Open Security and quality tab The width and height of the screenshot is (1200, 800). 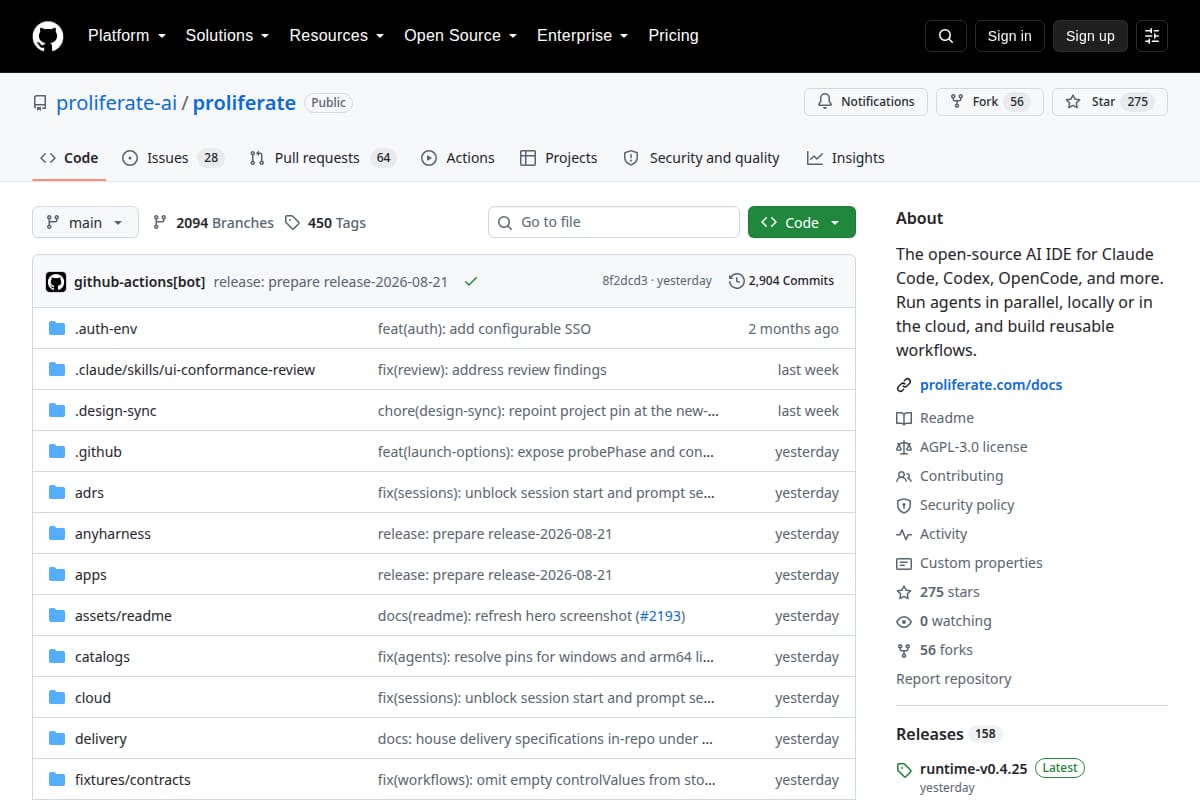click(x=701, y=158)
